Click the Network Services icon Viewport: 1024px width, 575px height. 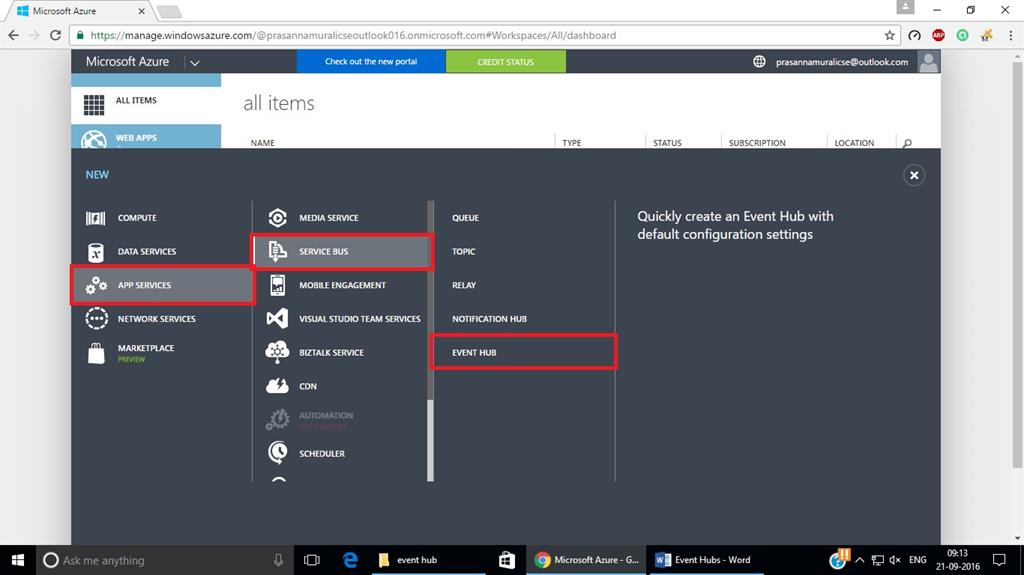pos(96,319)
